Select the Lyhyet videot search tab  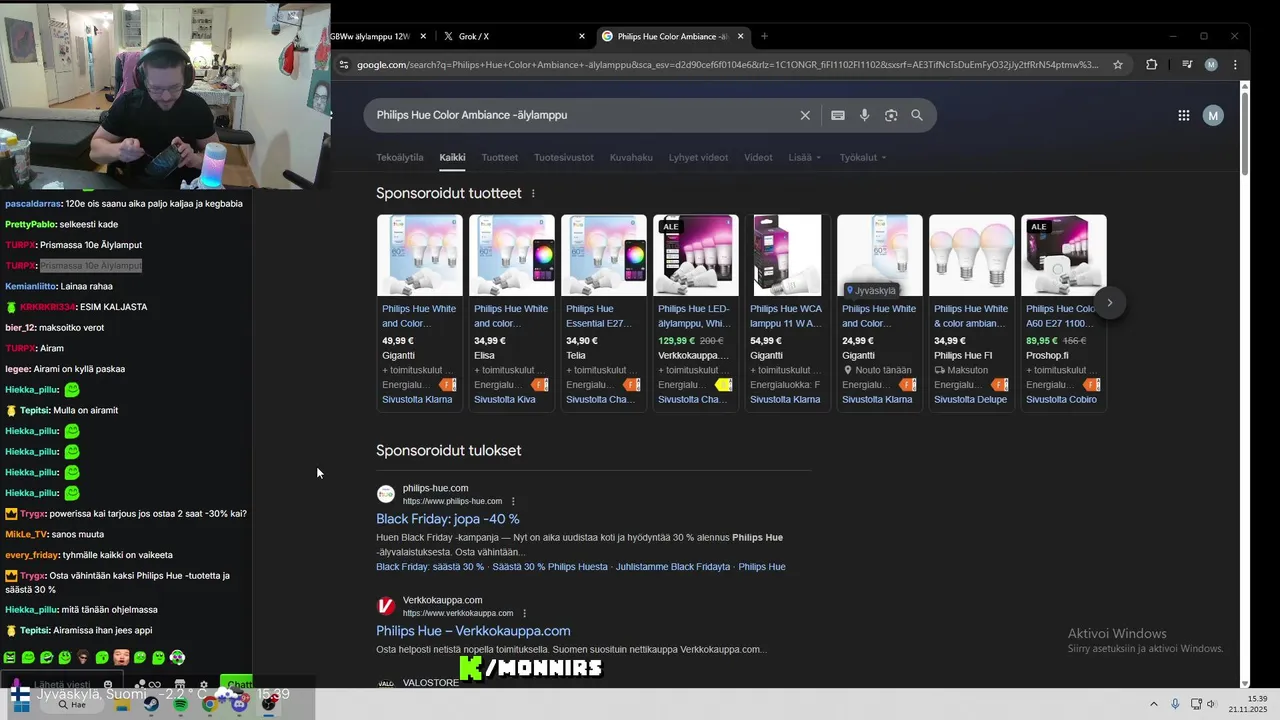click(699, 158)
